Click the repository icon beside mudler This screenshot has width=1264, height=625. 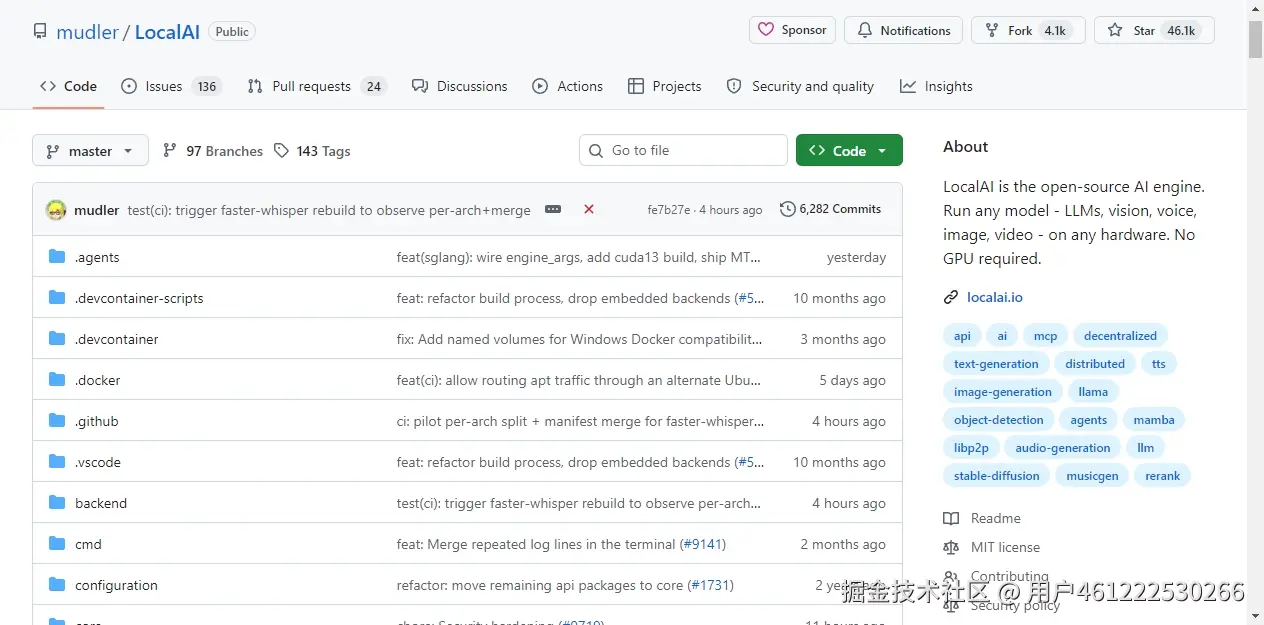(x=40, y=31)
